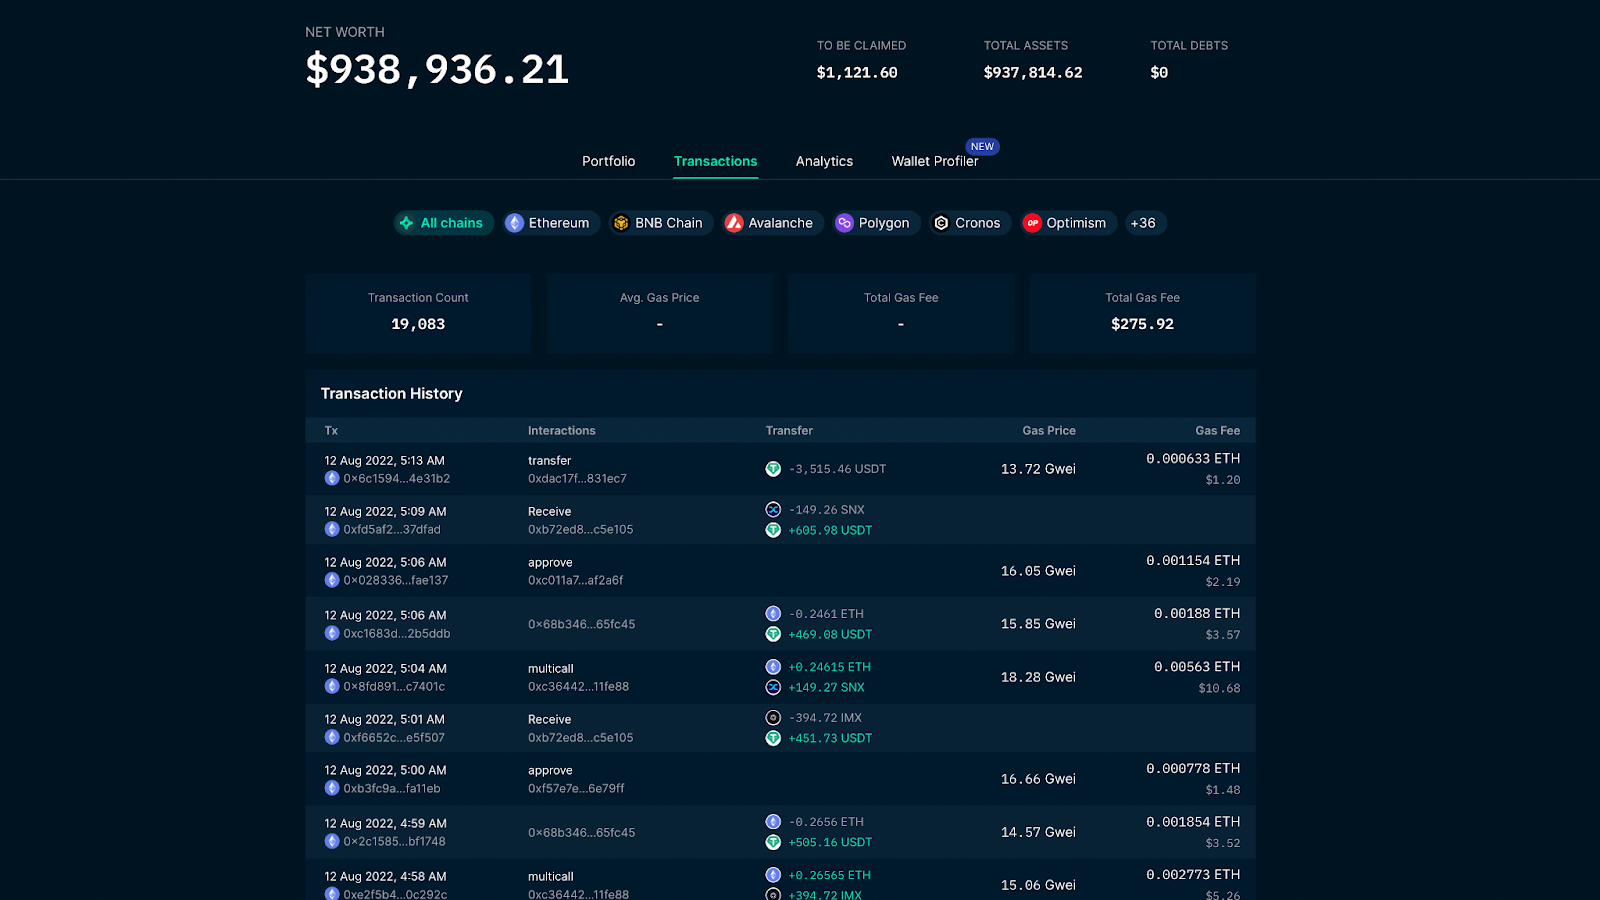Open the Gas Price column sort options
The height and width of the screenshot is (900, 1600).
pyautogui.click(x=1048, y=430)
